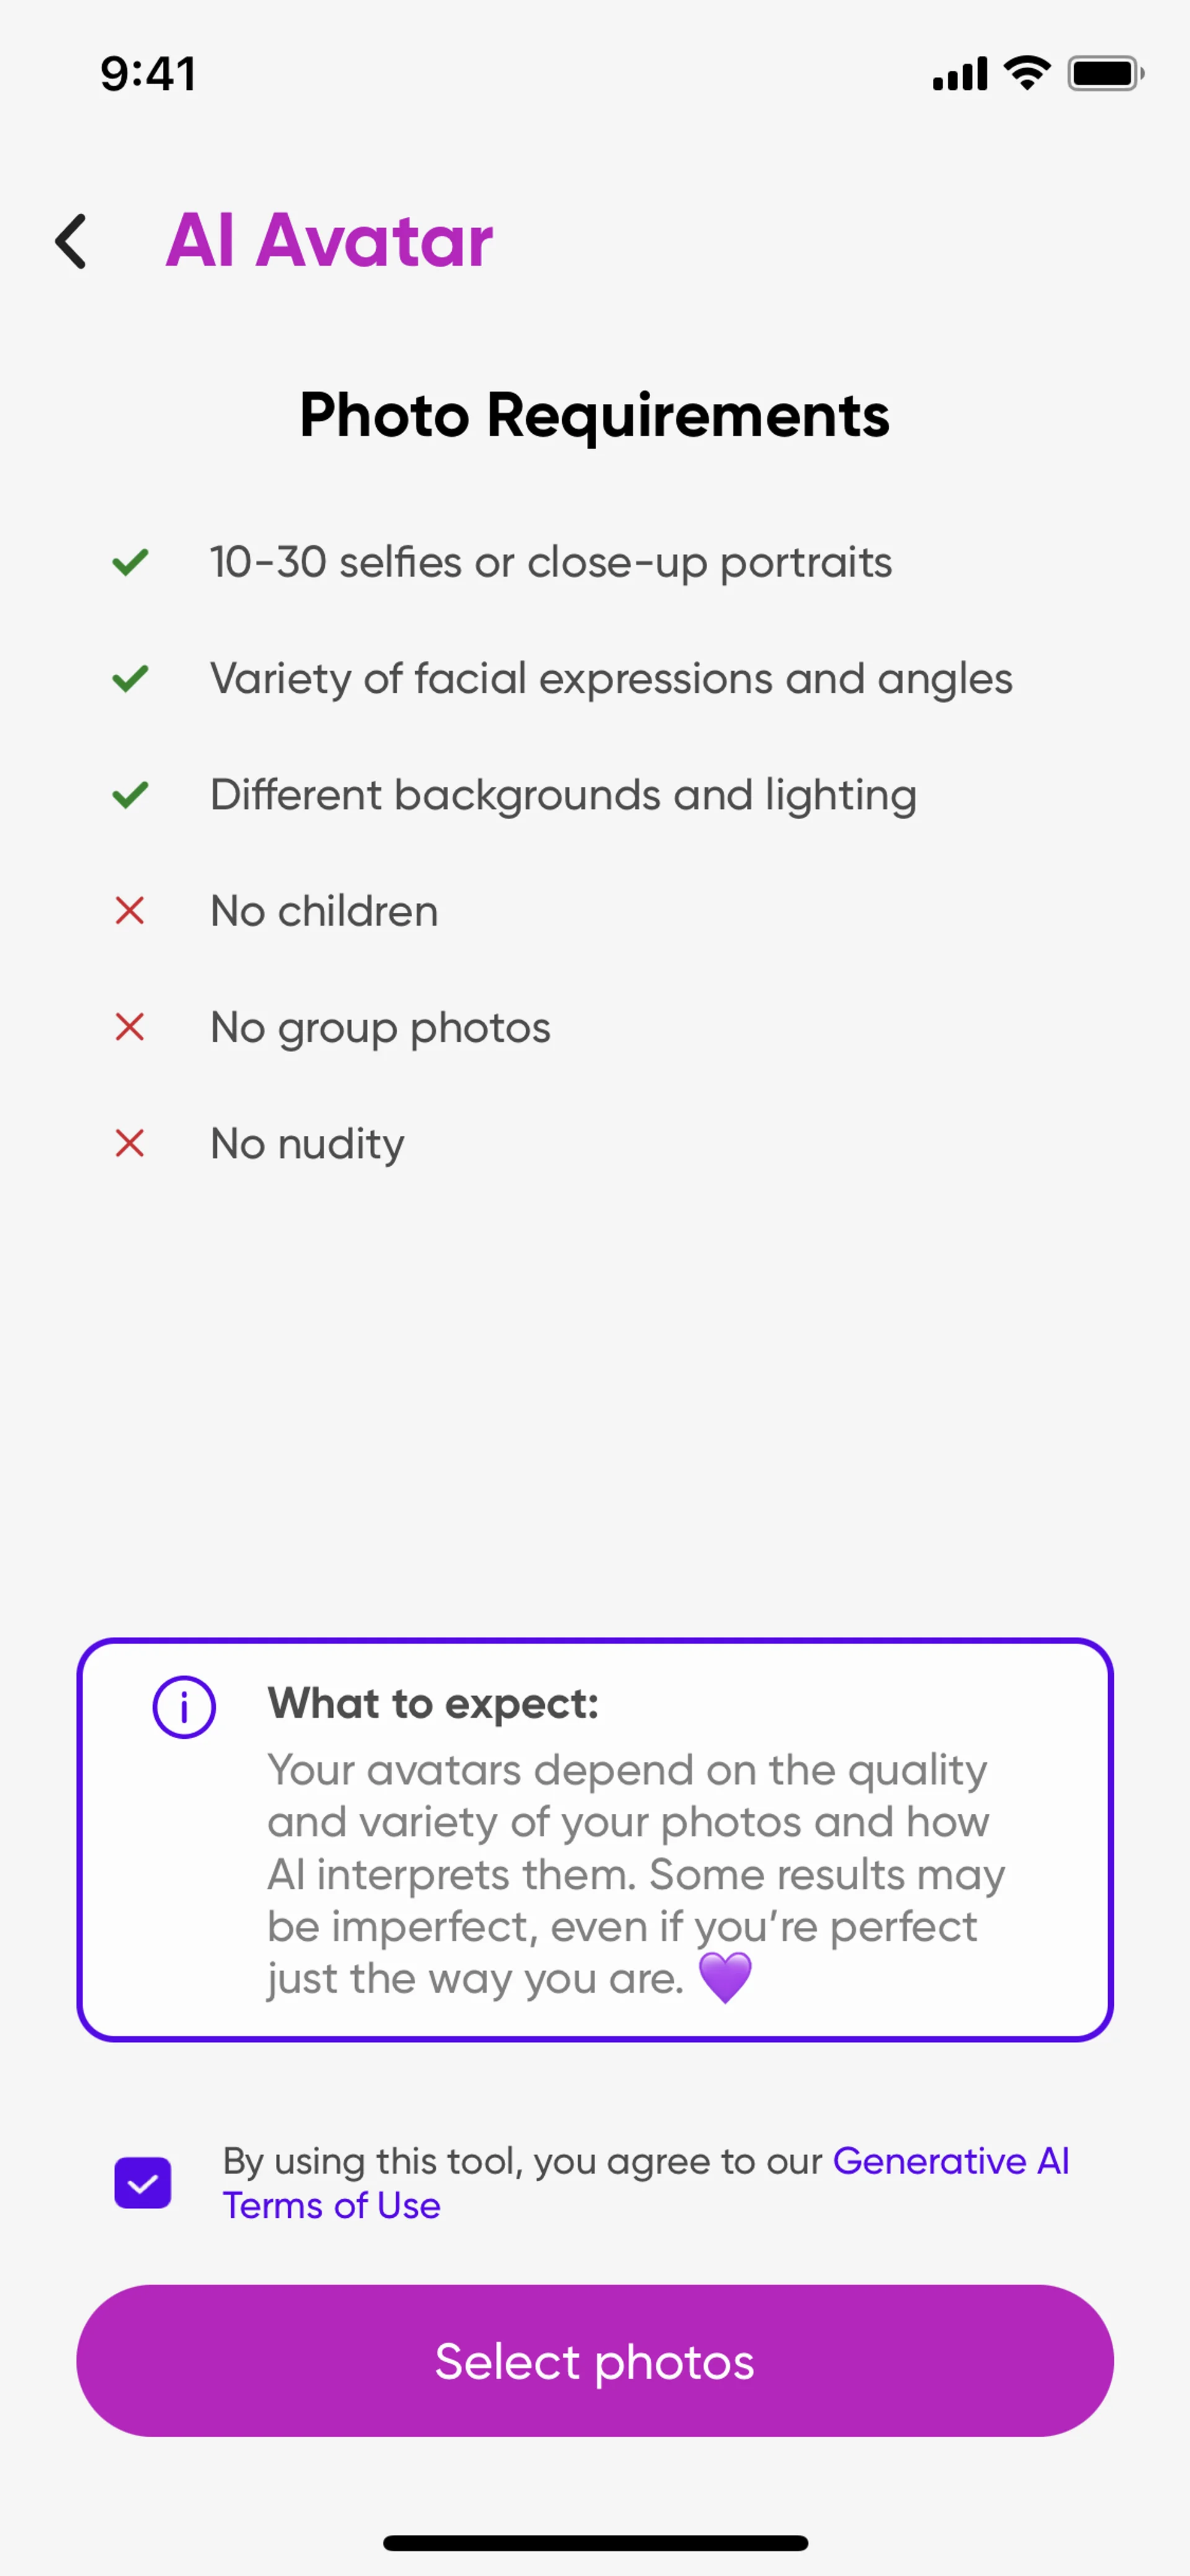Click green checkmark beside selfies requirement
Screen dimensions: 1190x2576
click(130, 562)
